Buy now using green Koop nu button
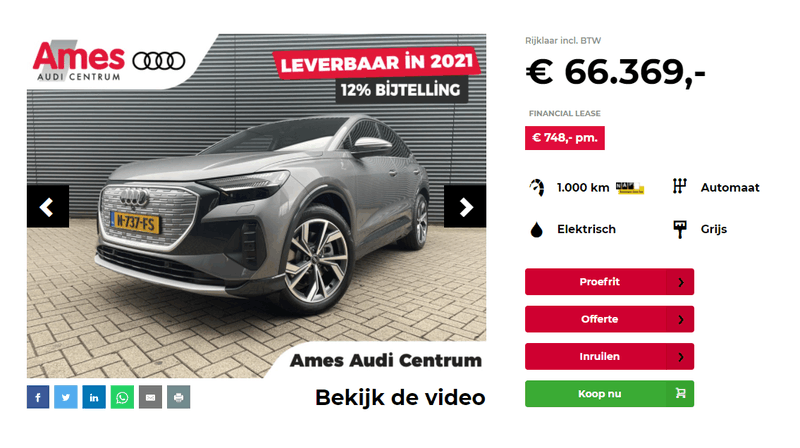 pyautogui.click(x=609, y=393)
